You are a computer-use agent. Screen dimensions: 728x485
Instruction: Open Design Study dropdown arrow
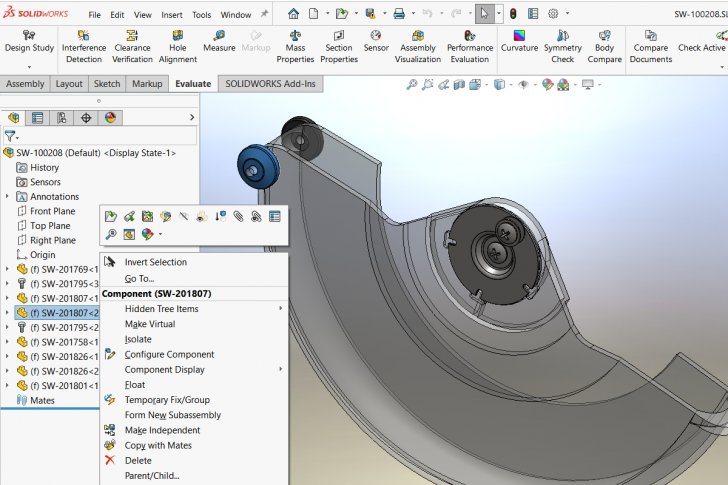point(29,67)
